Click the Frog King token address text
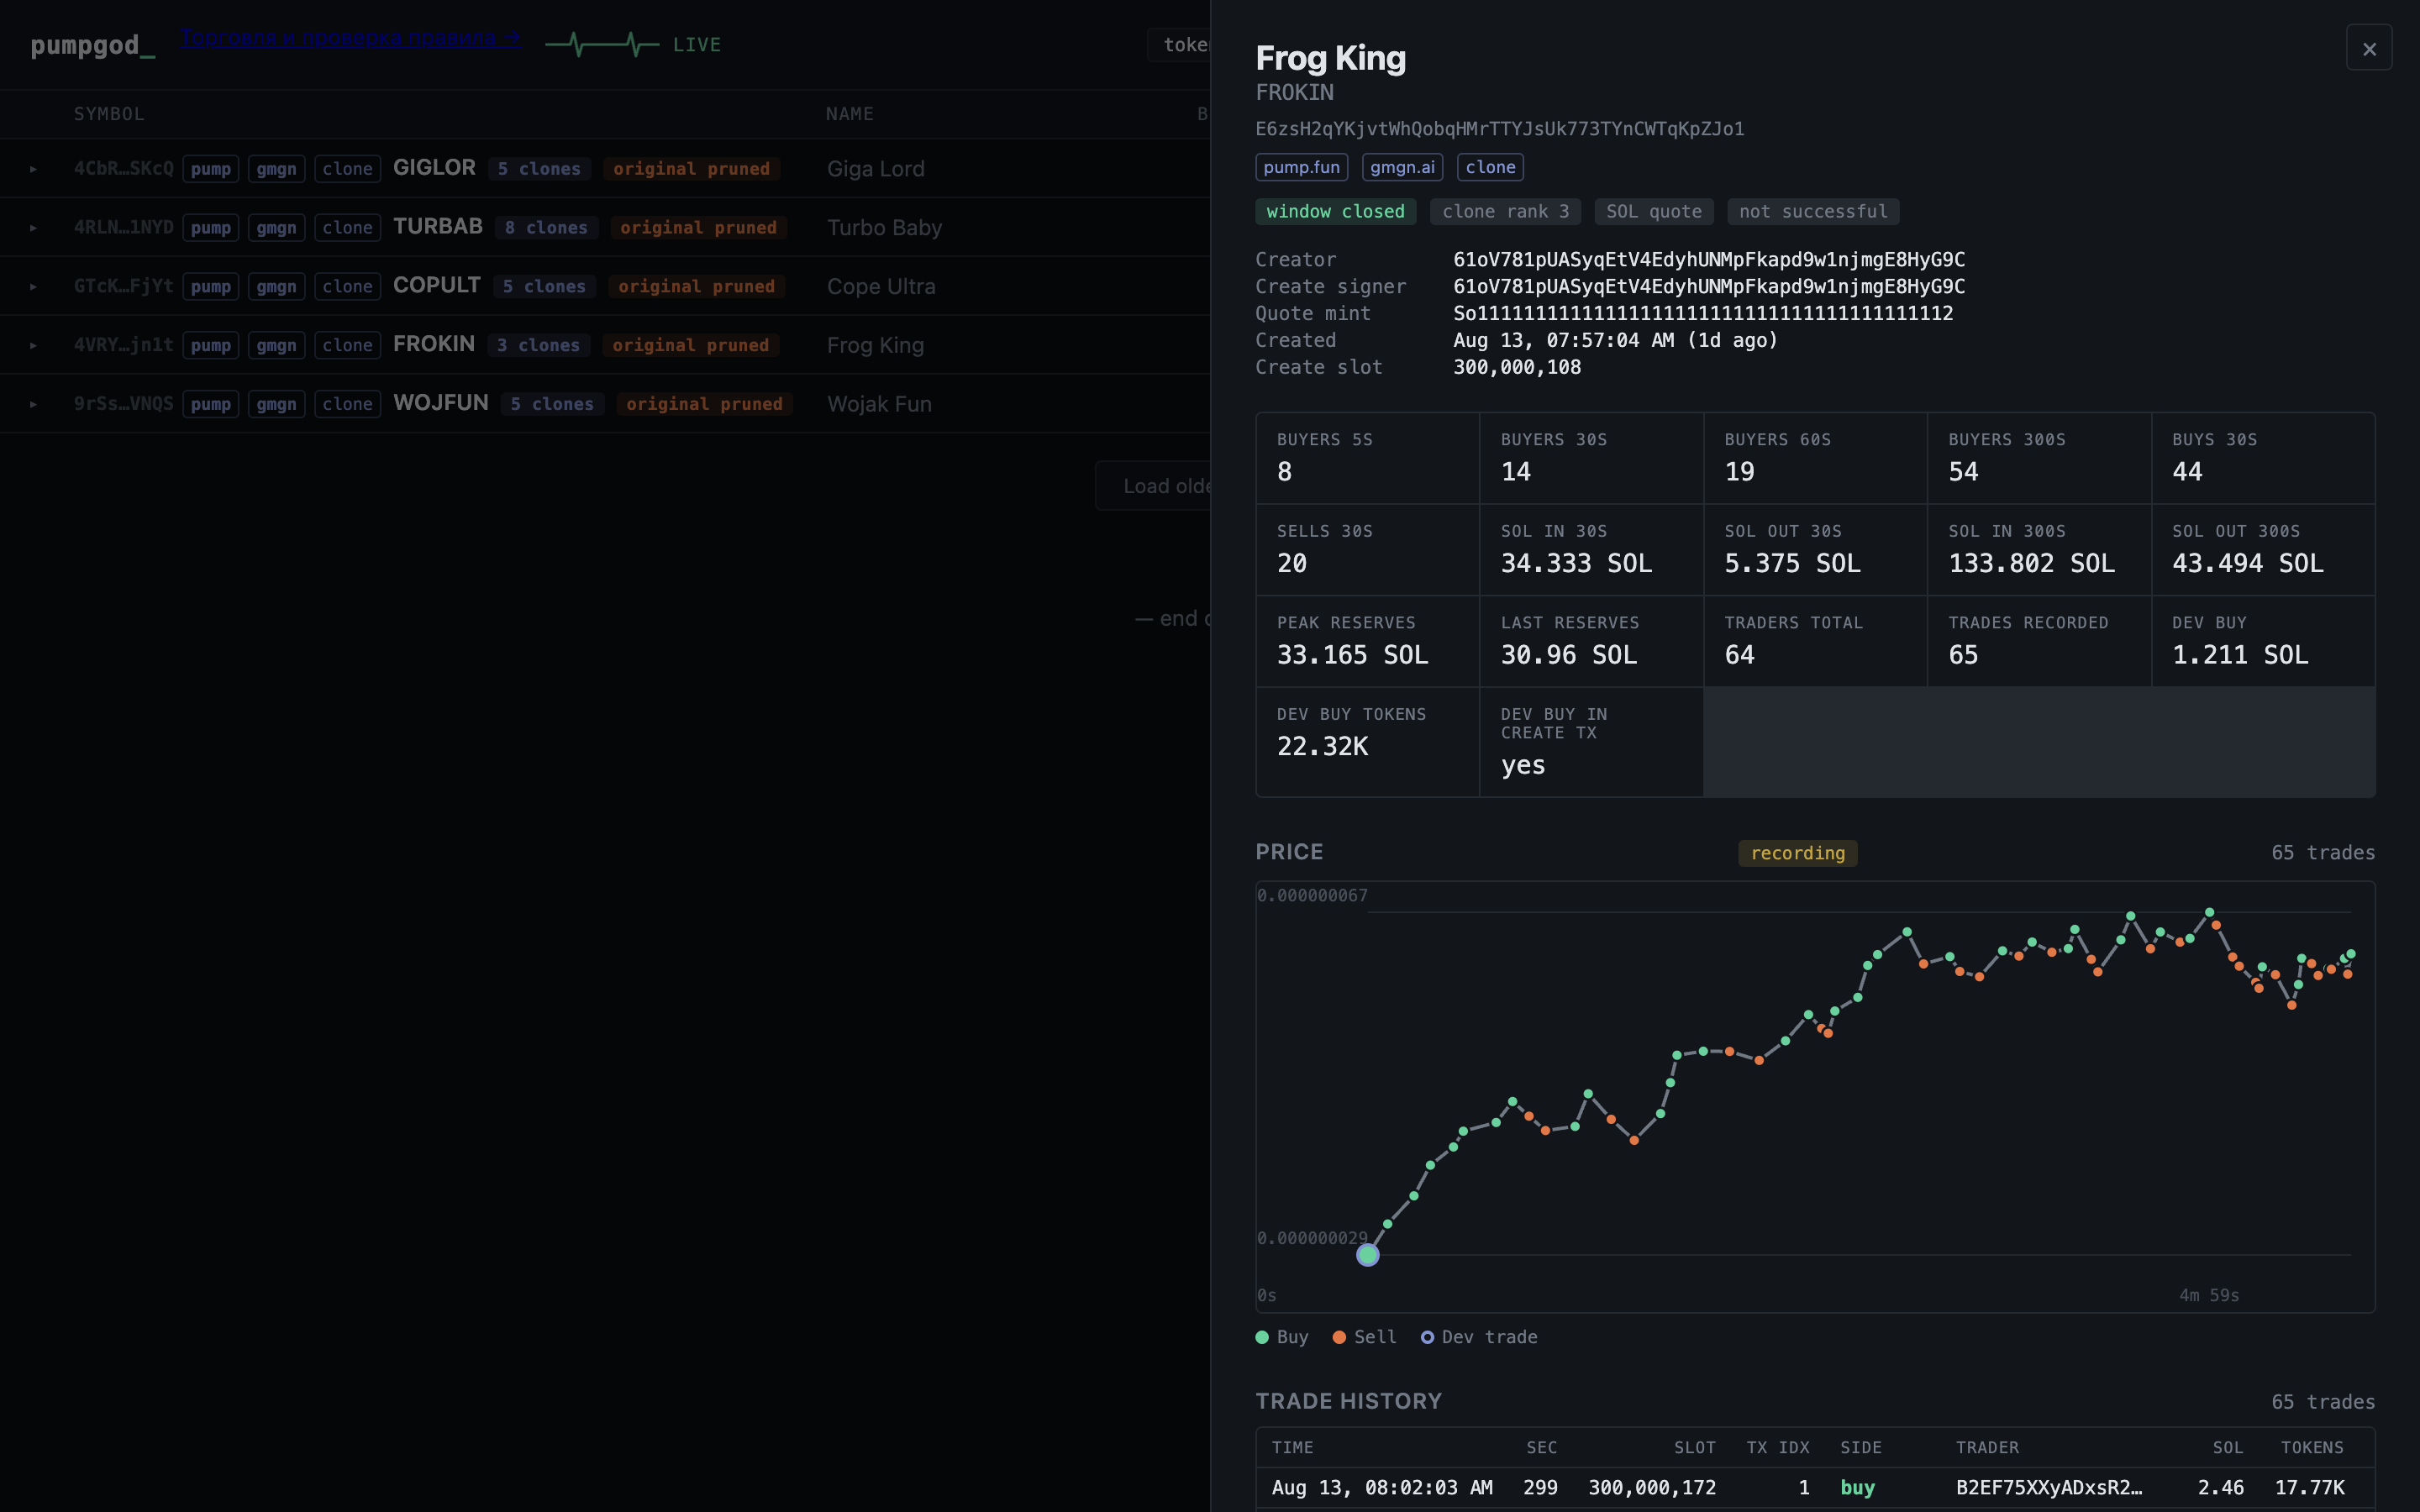The image size is (2420, 1512). point(1500,129)
